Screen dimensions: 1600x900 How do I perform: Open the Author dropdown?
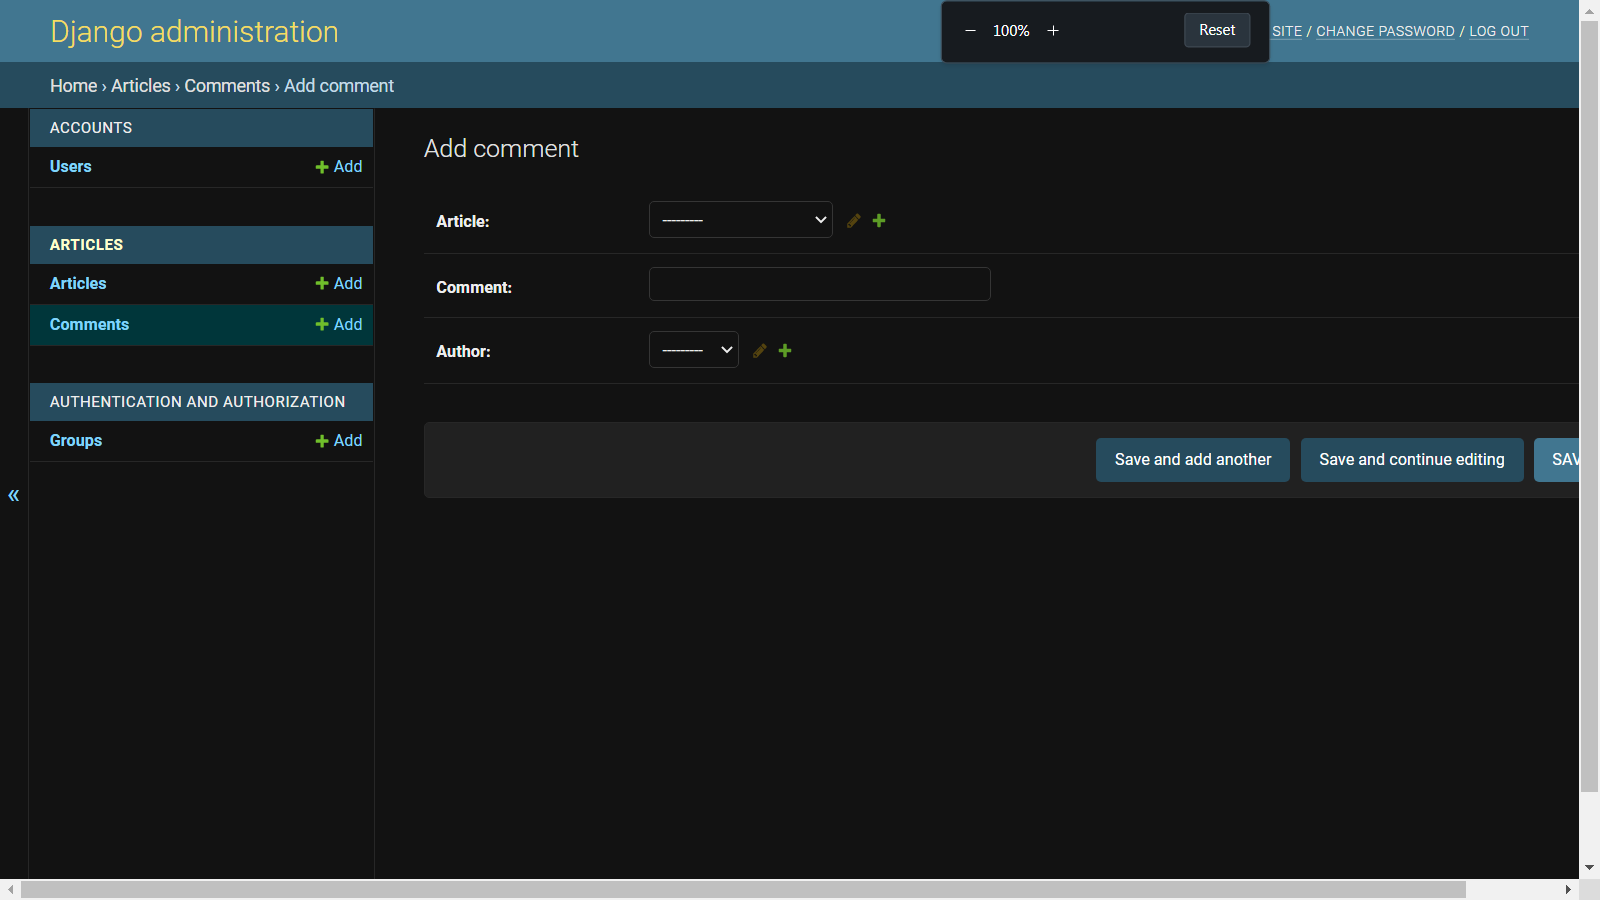point(694,350)
